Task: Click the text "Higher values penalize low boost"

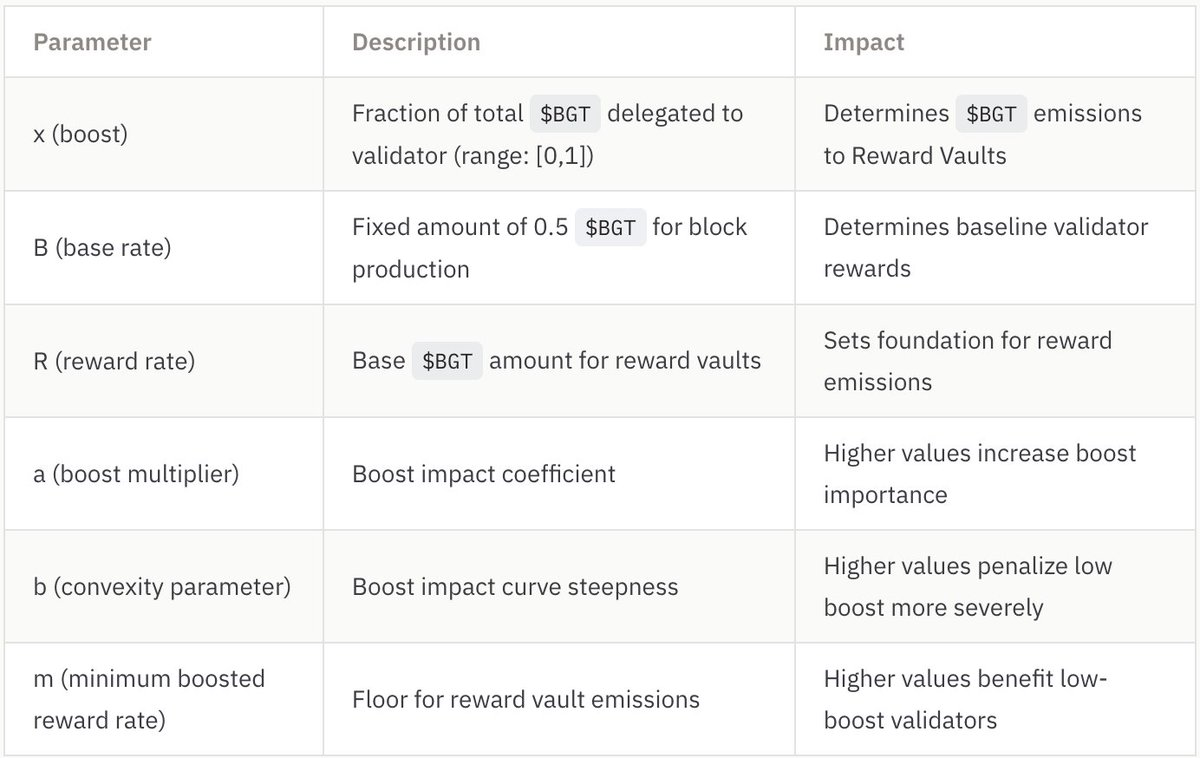Action: pyautogui.click(x=967, y=586)
